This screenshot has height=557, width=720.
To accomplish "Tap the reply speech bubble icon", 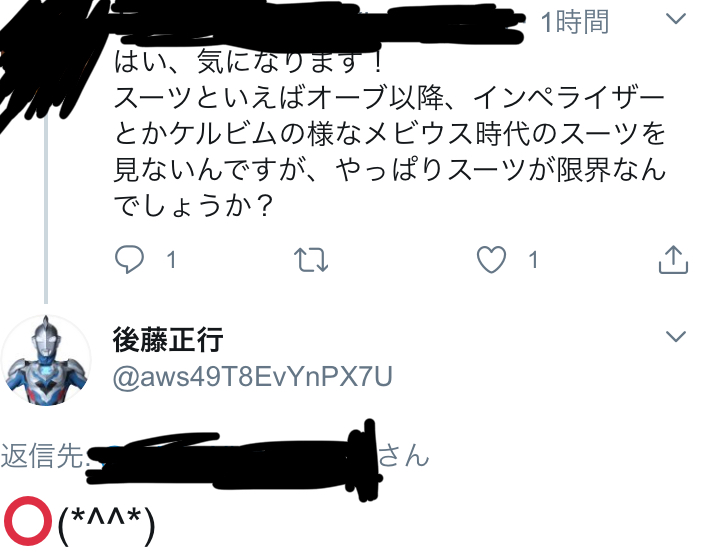I will pyautogui.click(x=129, y=259).
